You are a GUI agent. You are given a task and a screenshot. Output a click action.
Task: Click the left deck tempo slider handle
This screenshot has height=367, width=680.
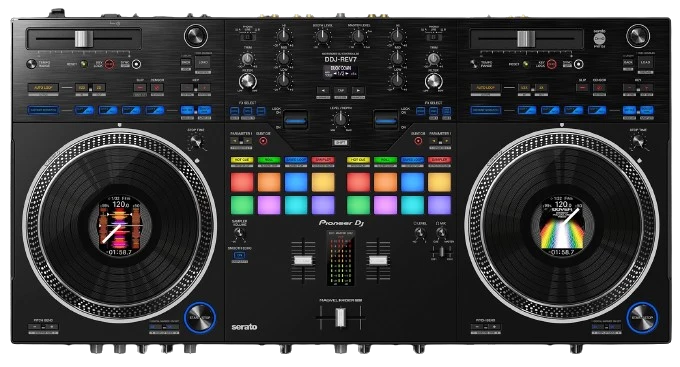click(x=84, y=39)
